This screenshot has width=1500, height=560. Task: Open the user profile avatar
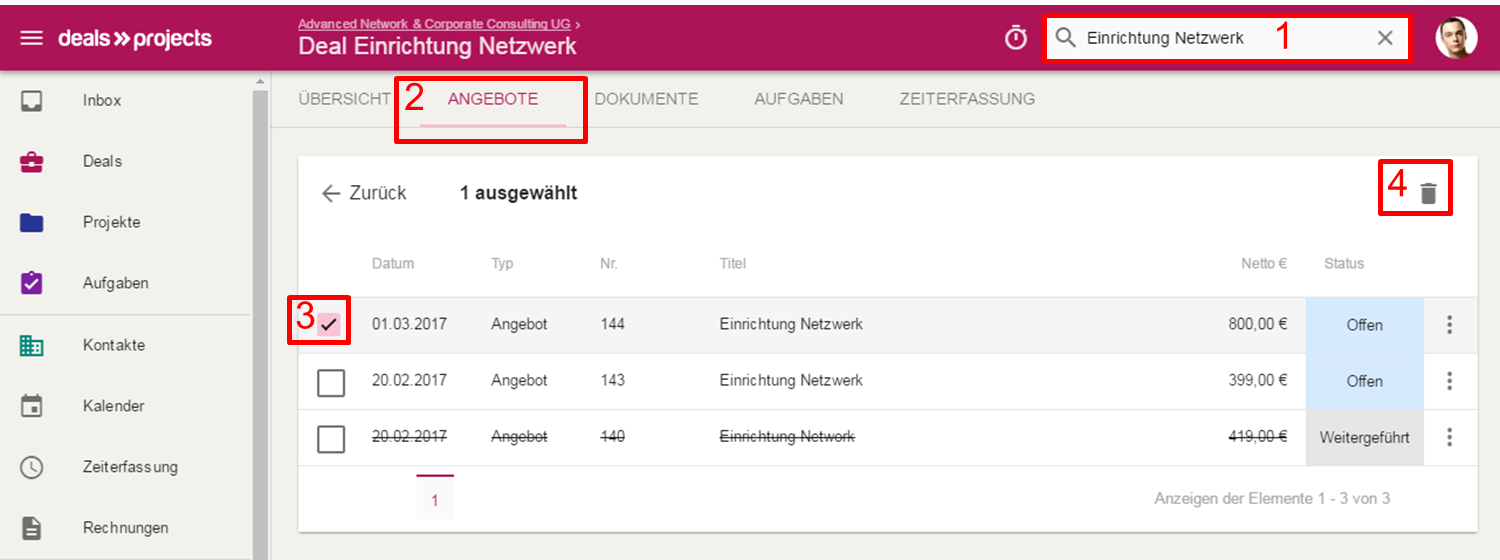click(x=1456, y=38)
